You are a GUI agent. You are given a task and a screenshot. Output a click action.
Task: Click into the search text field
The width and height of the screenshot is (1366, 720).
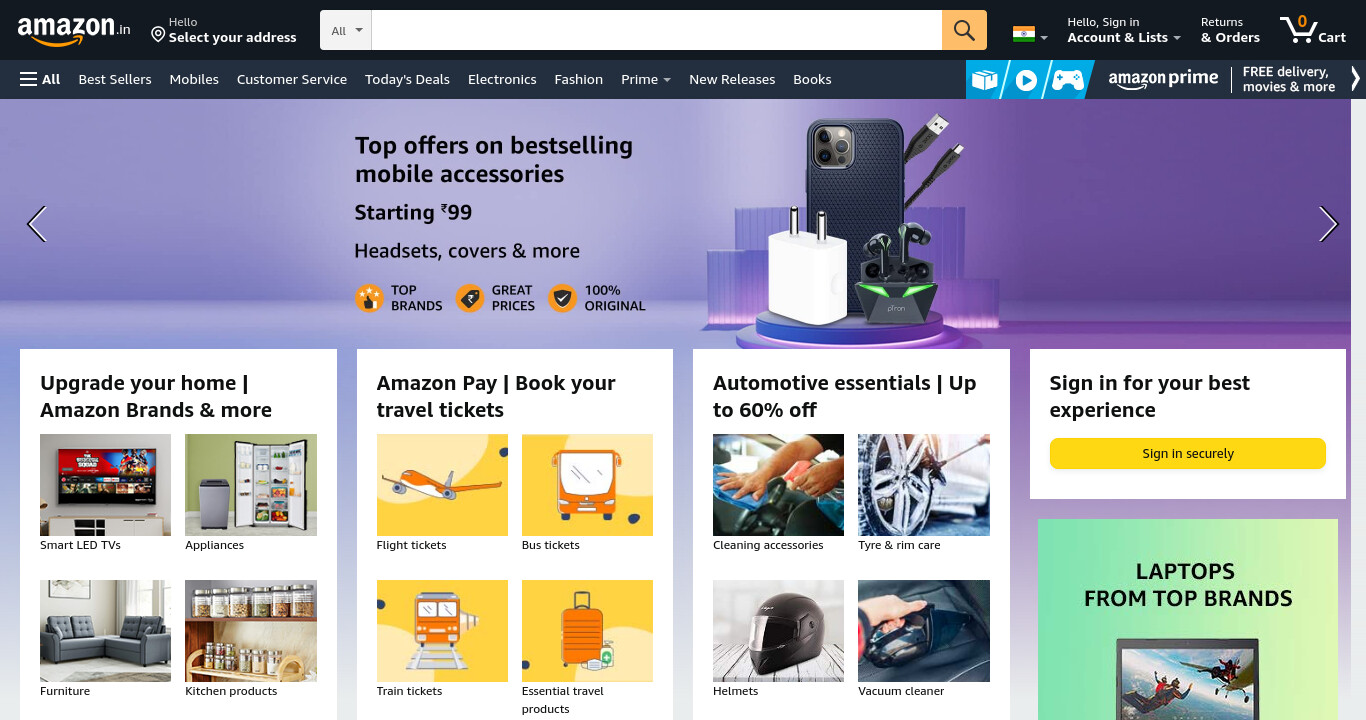click(x=656, y=30)
